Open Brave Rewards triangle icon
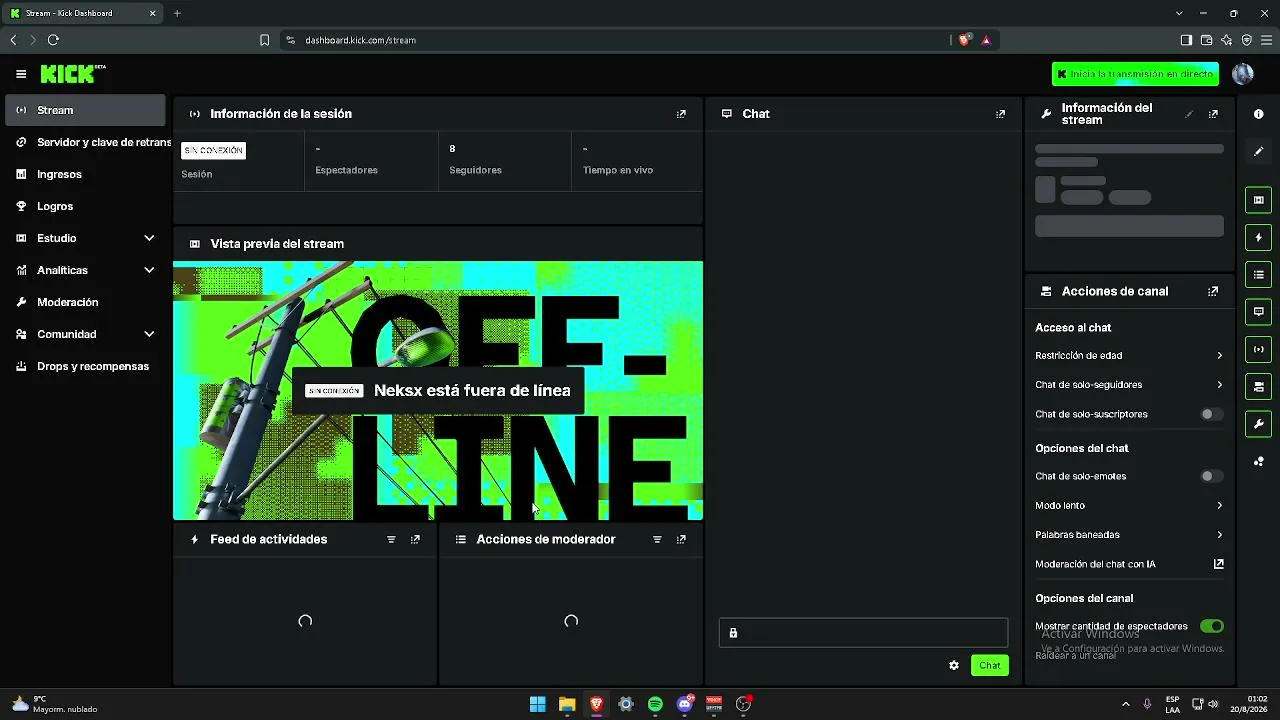This screenshot has width=1280, height=720. pyautogui.click(x=986, y=40)
